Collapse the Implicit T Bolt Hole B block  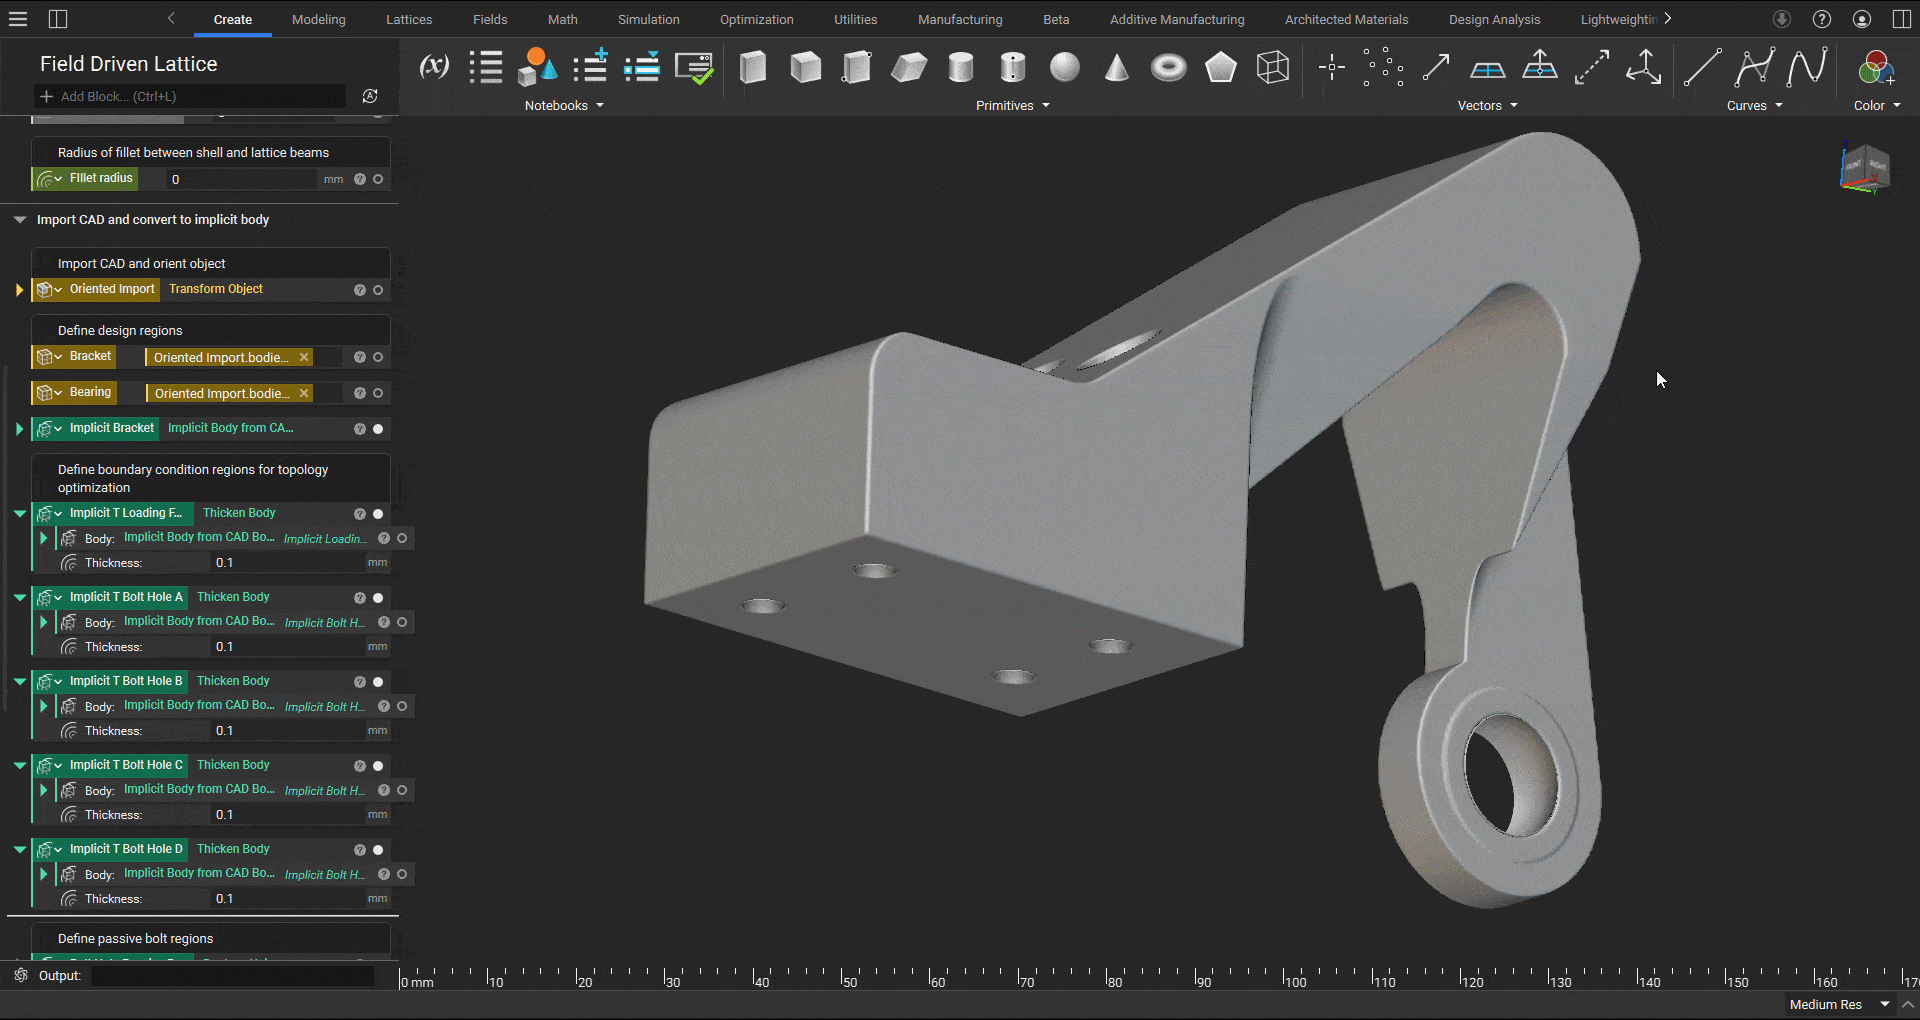pos(19,681)
